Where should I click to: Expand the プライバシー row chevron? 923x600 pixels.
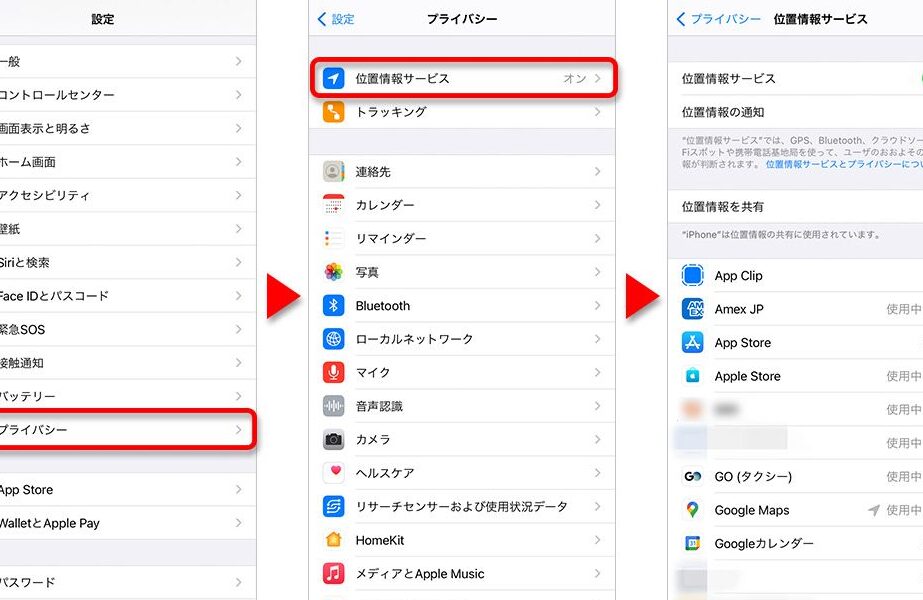click(x=238, y=430)
